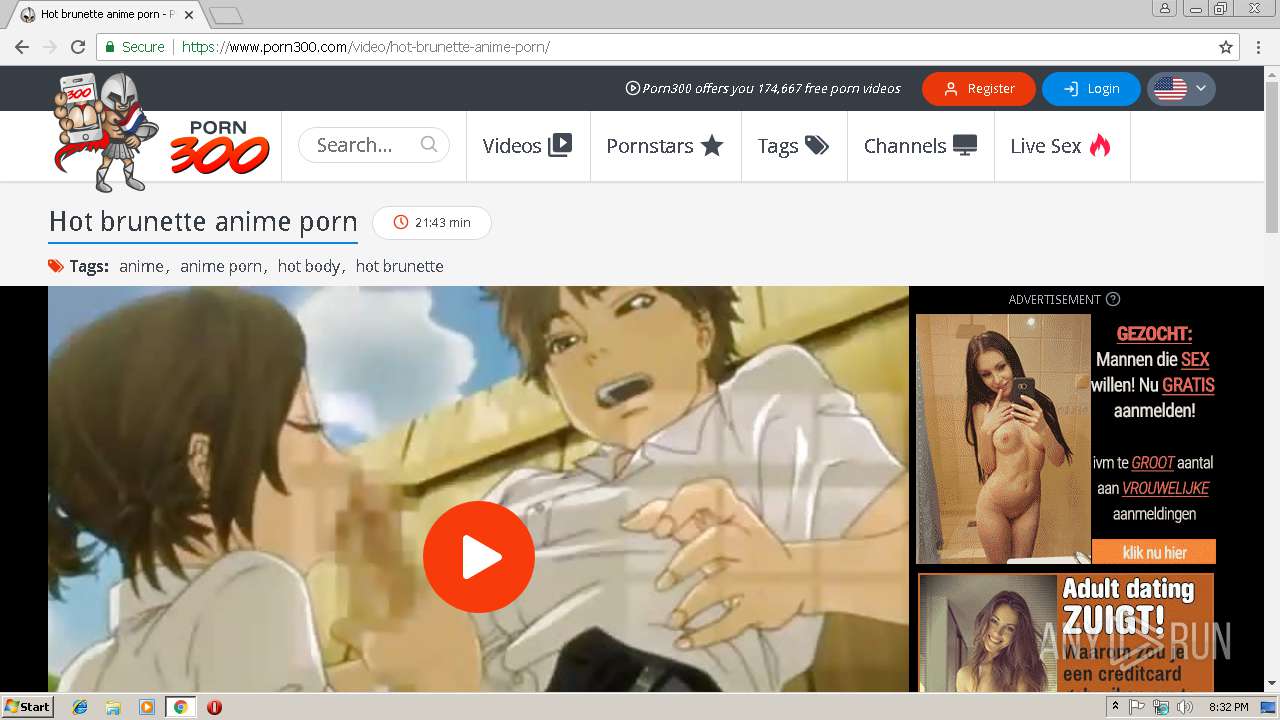Image resolution: width=1280 pixels, height=720 pixels.
Task: Launch Internet Explorer from the taskbar
Action: (80, 707)
